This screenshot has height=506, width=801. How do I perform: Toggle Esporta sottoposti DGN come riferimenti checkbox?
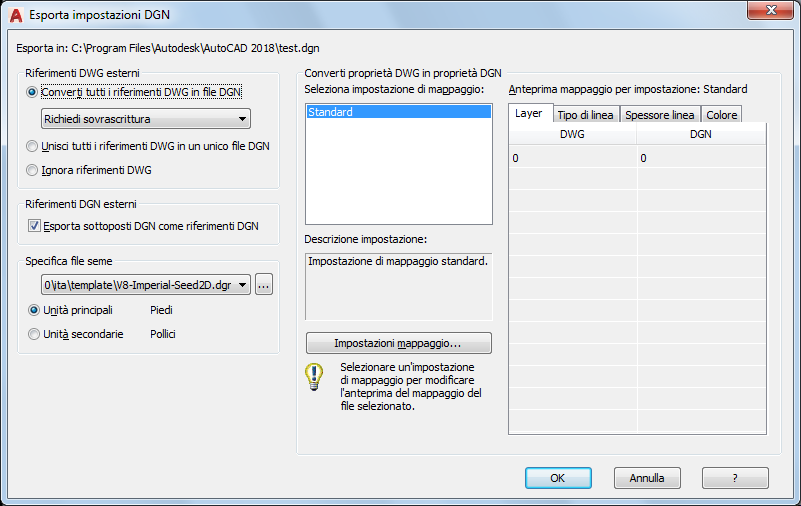tap(35, 226)
